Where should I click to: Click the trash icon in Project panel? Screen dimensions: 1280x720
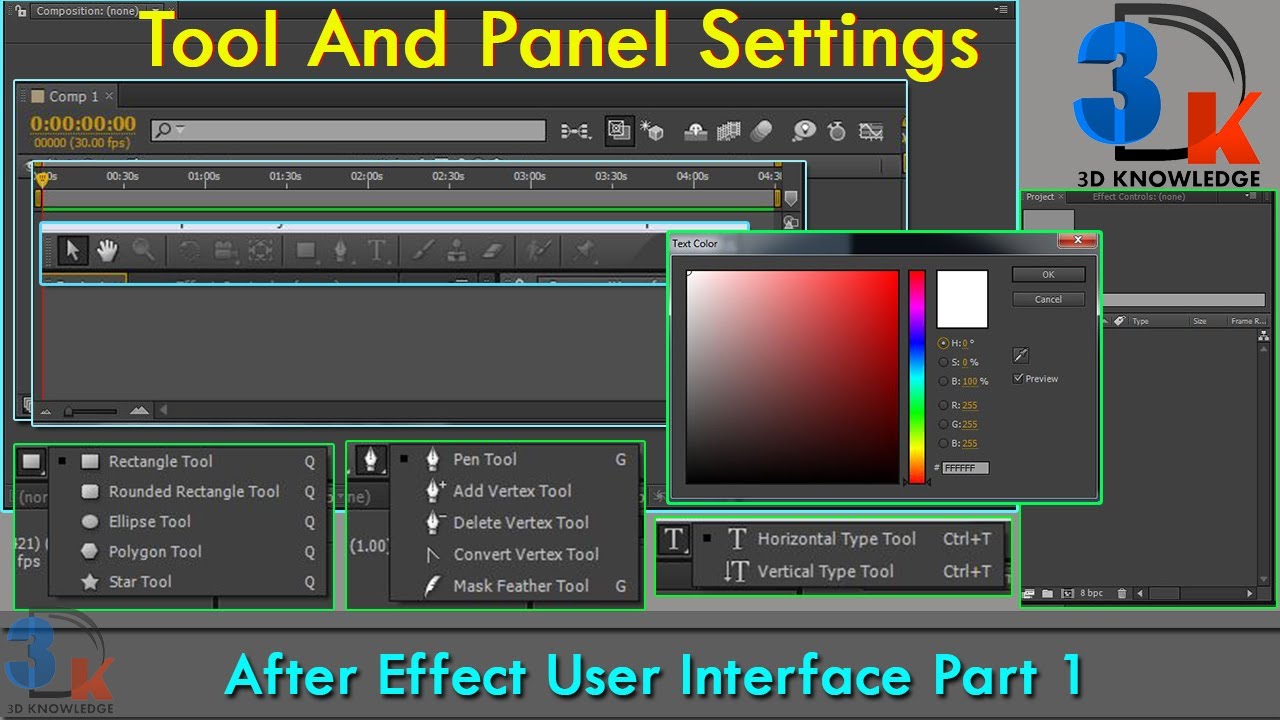coord(1122,594)
